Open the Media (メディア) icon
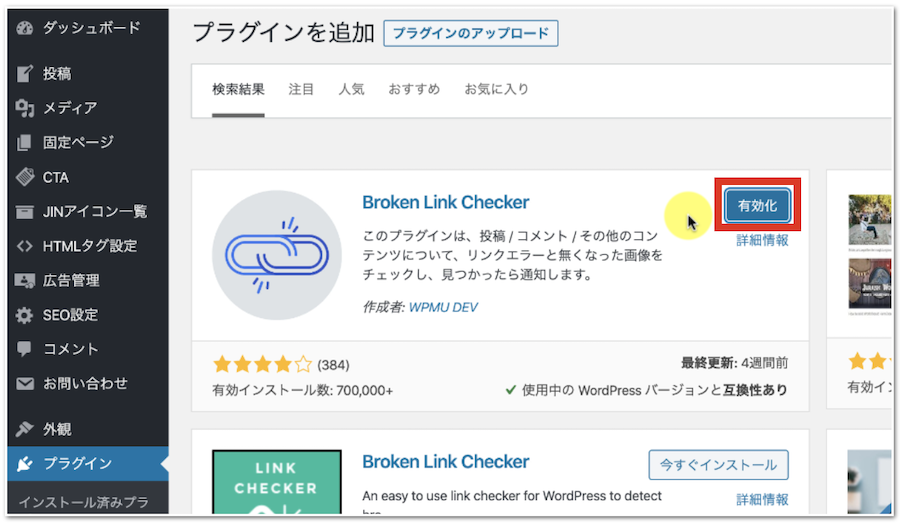The image size is (900, 523). (25, 108)
